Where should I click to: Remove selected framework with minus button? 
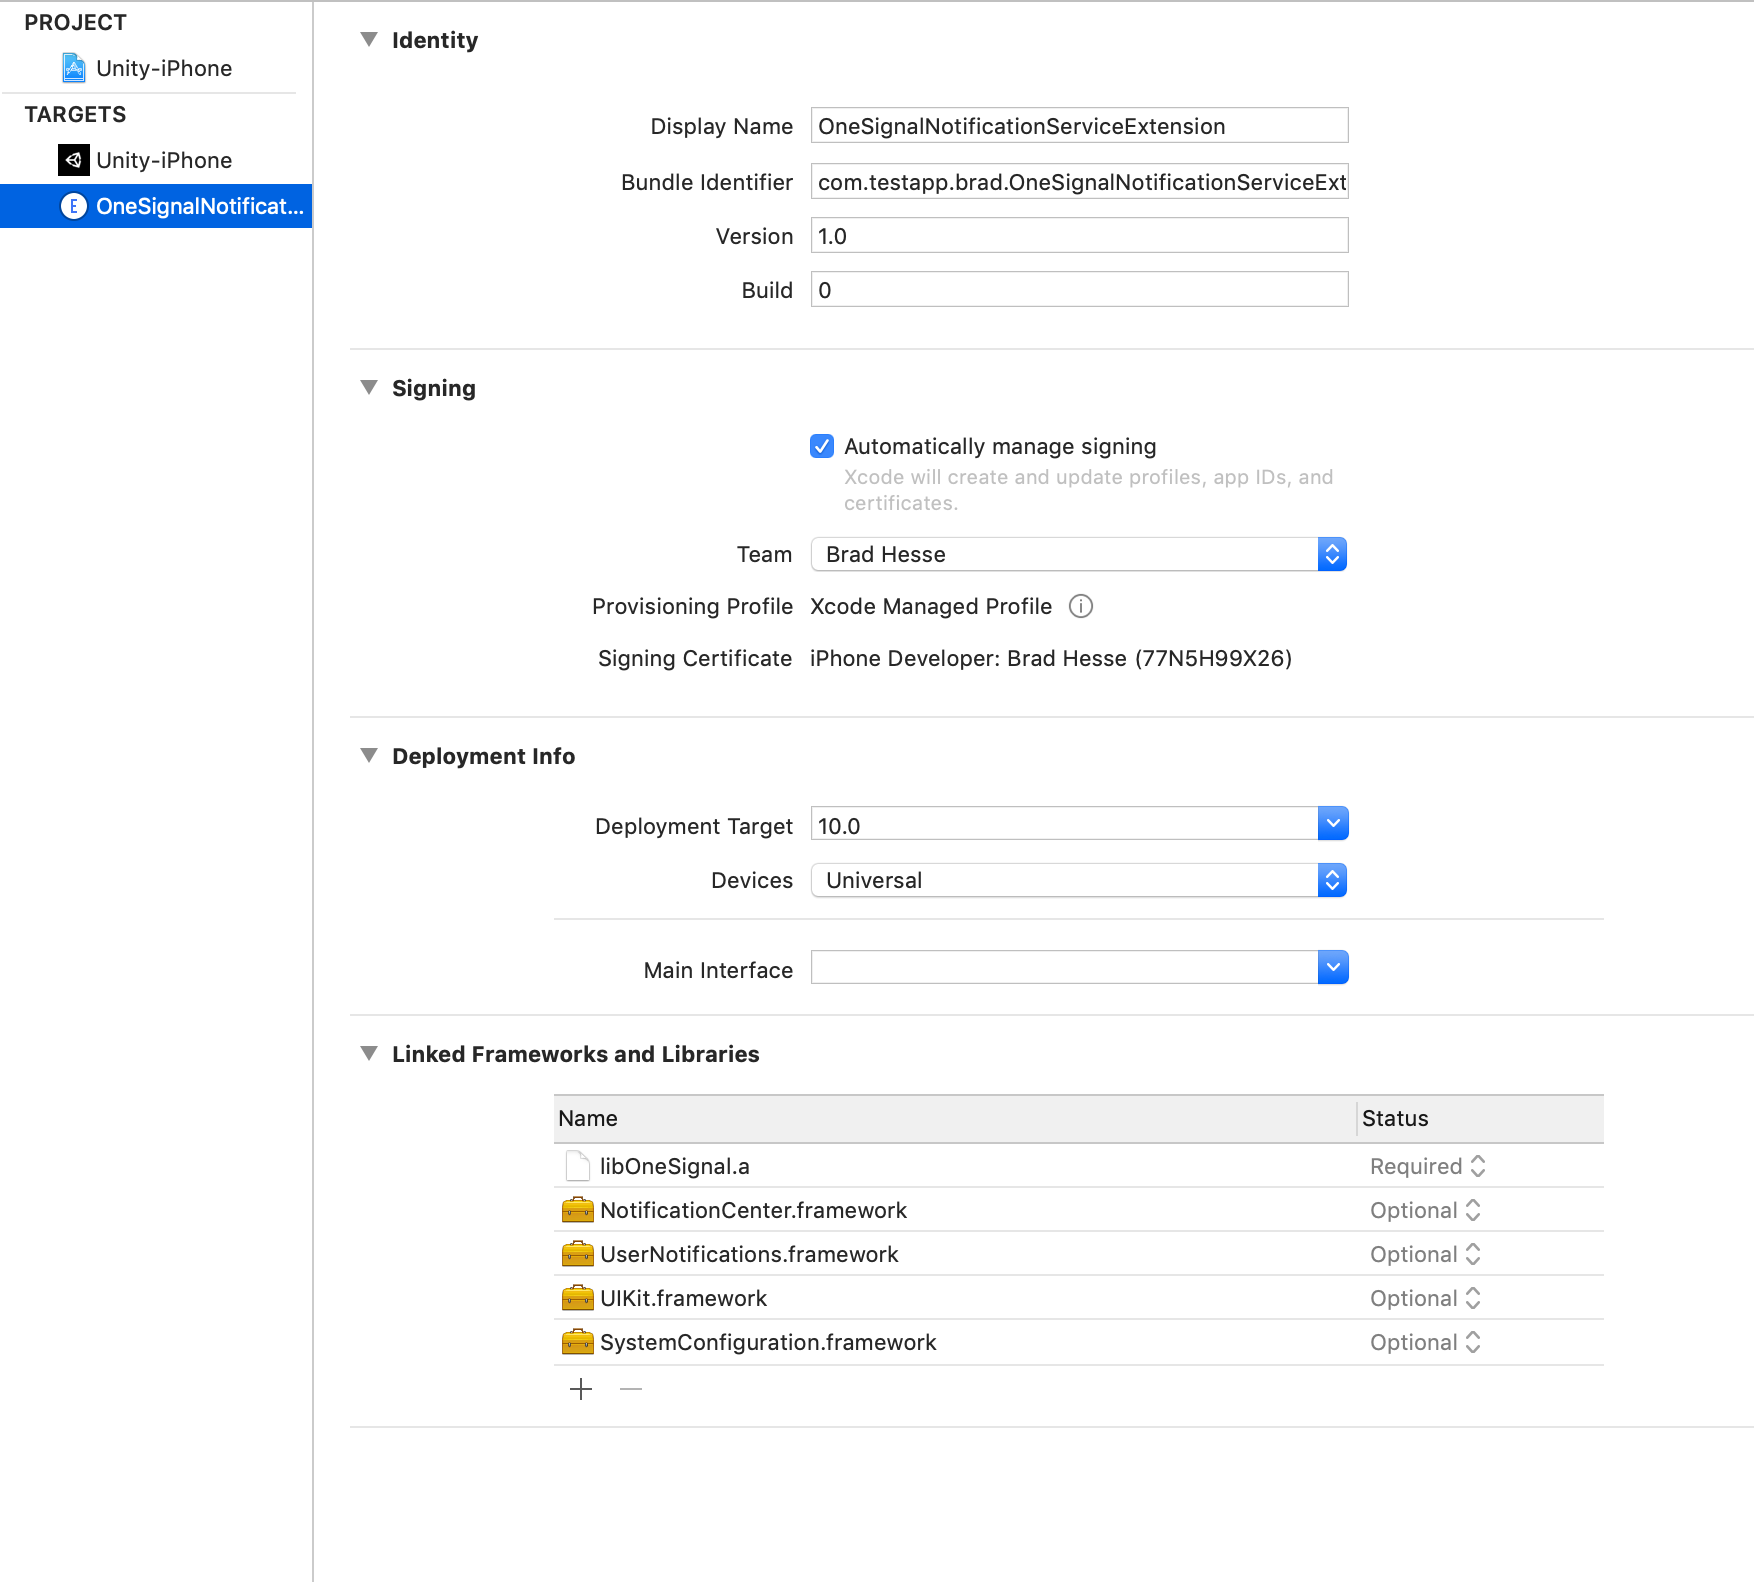point(630,1388)
